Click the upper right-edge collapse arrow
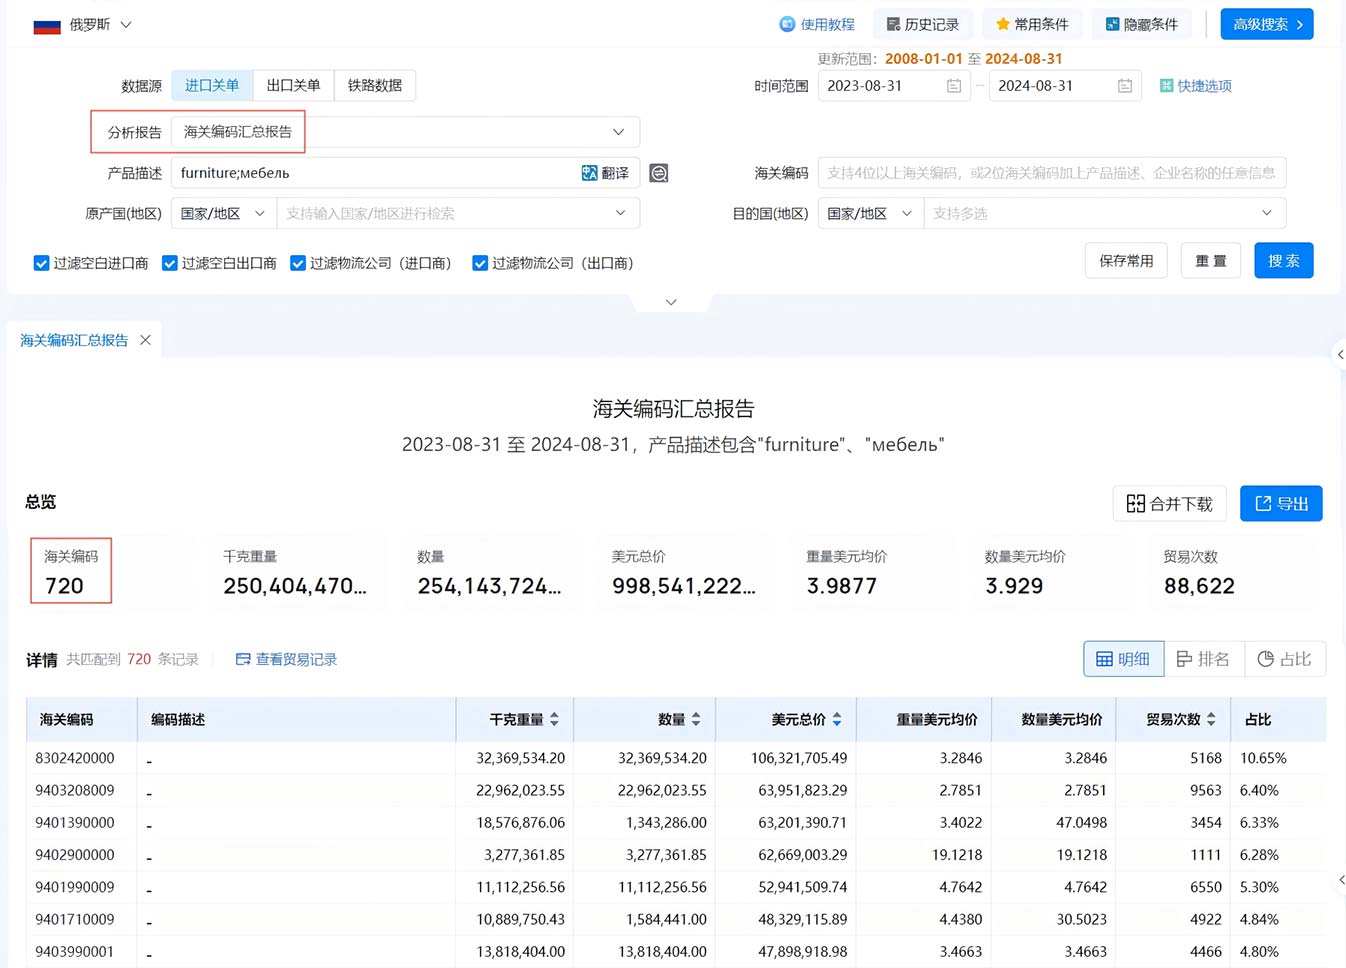This screenshot has height=968, width=1346. coord(1340,355)
